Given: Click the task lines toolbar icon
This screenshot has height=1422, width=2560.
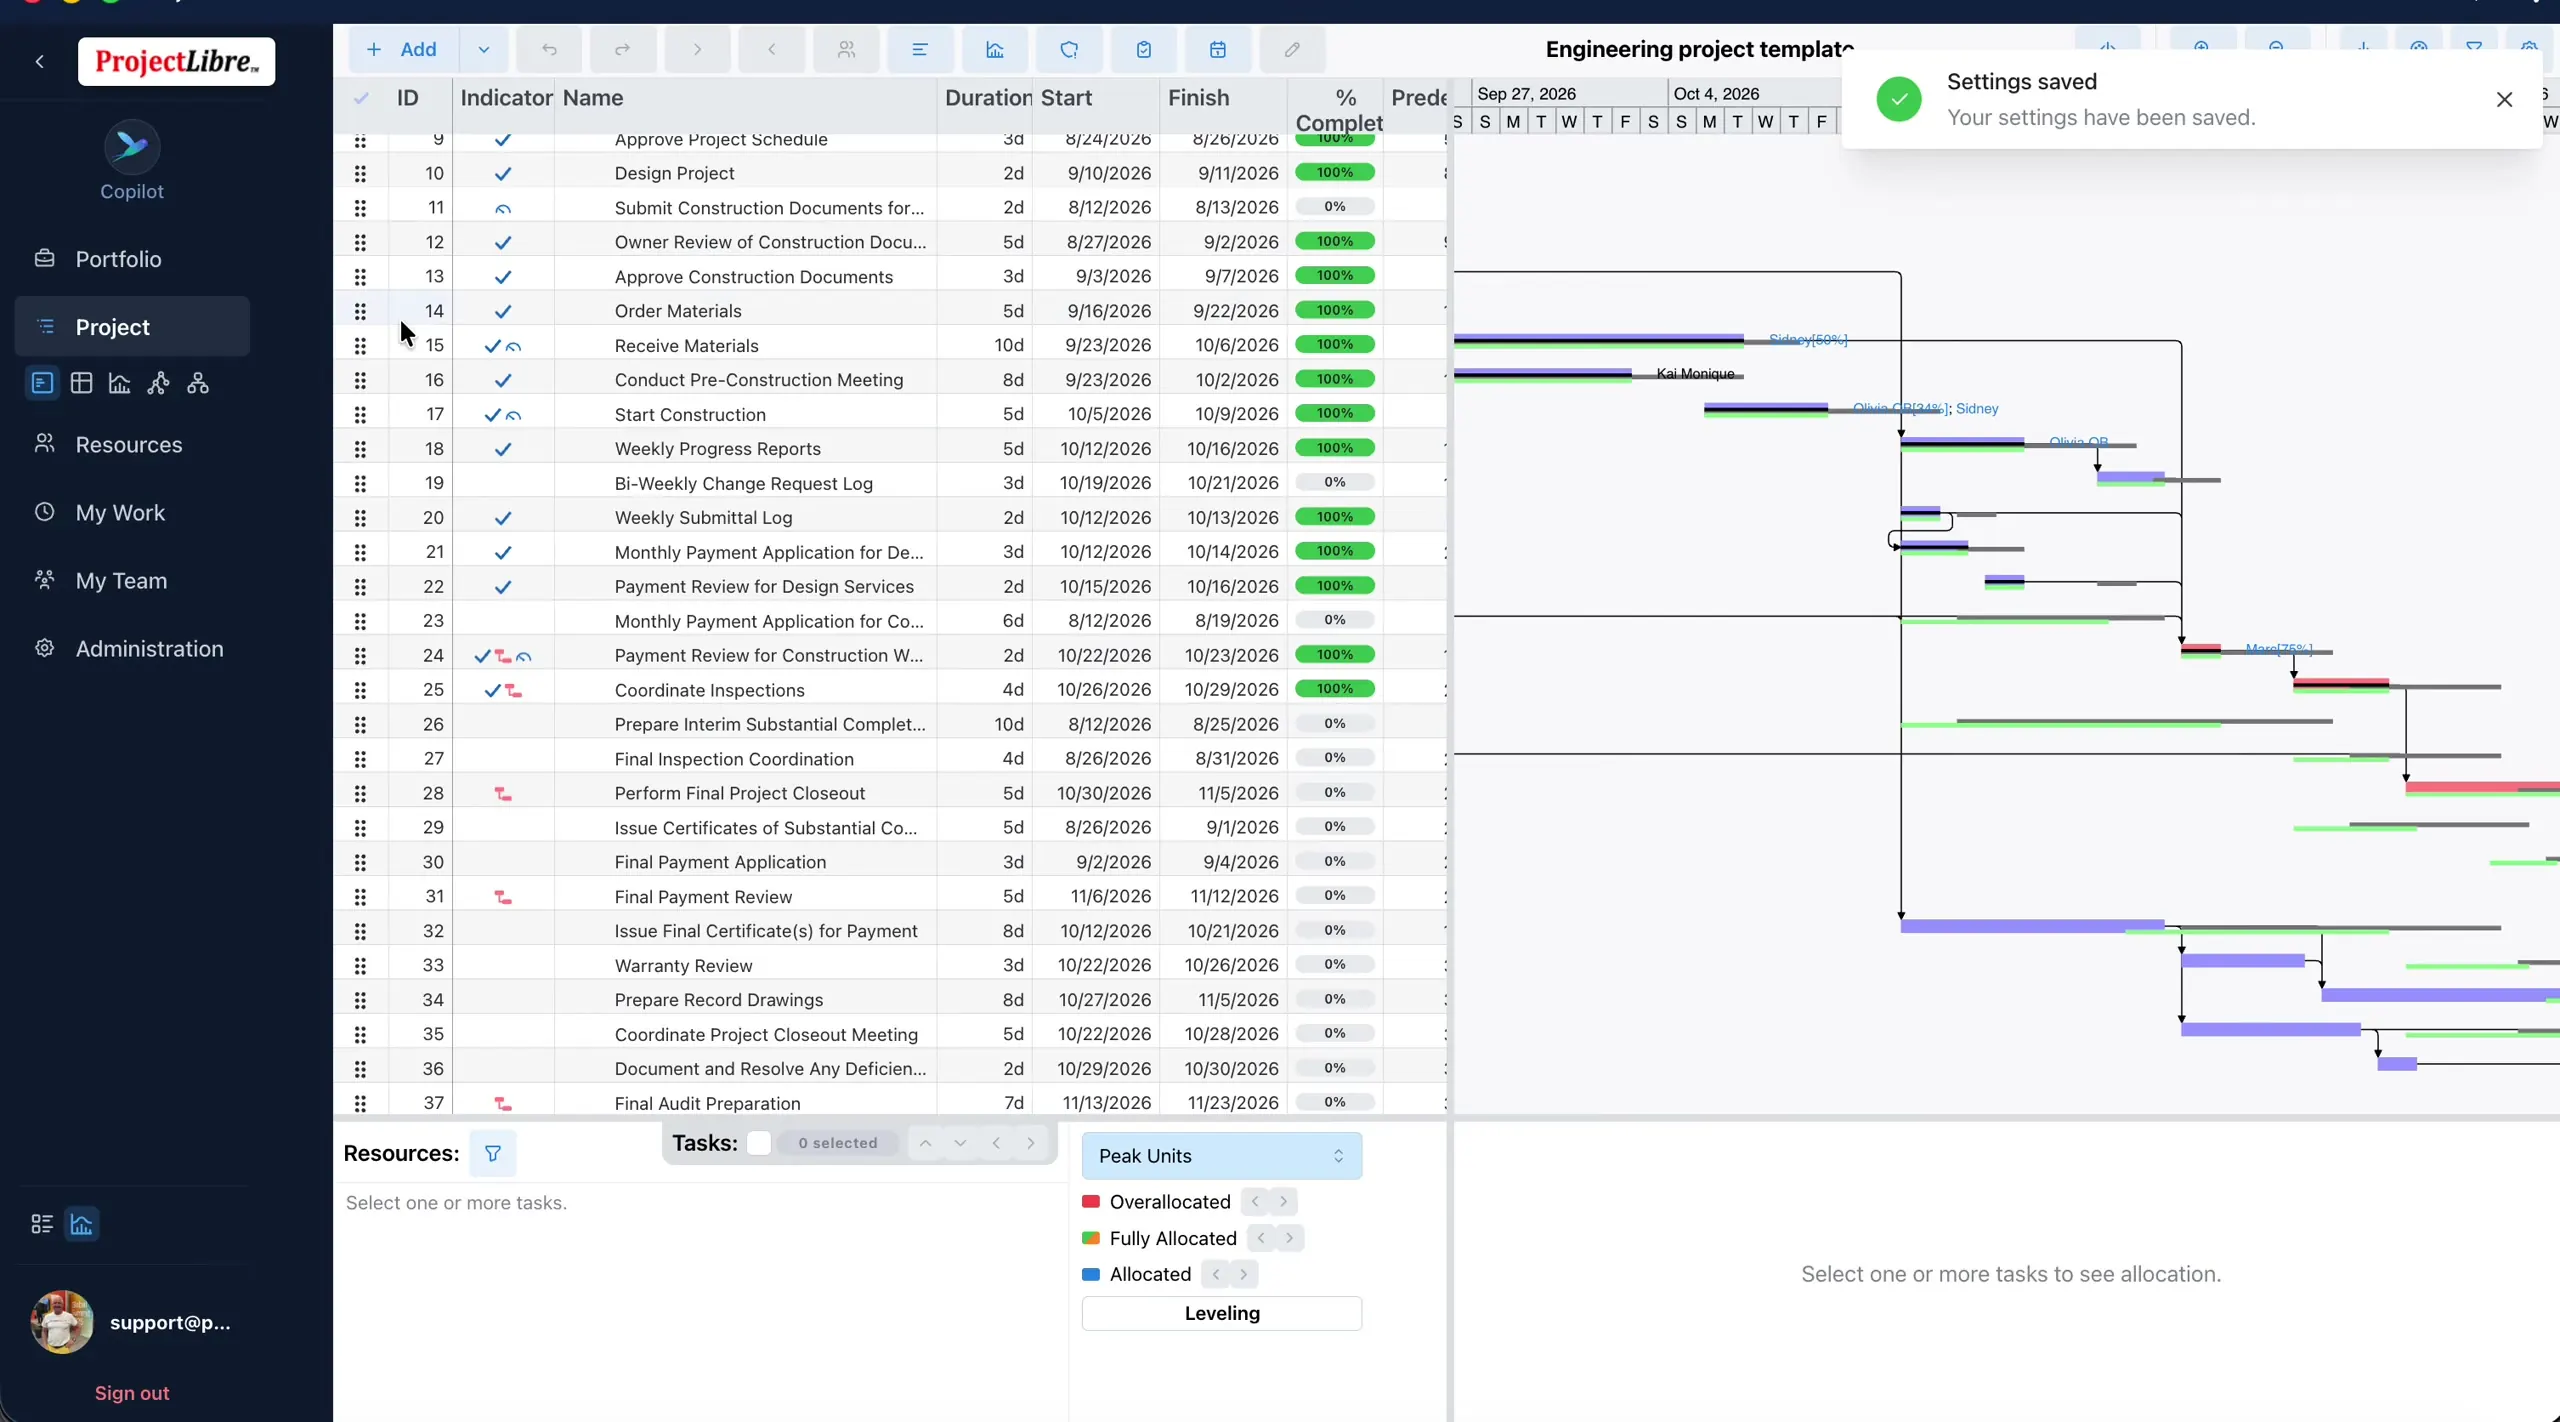Looking at the screenshot, I should click(x=920, y=49).
